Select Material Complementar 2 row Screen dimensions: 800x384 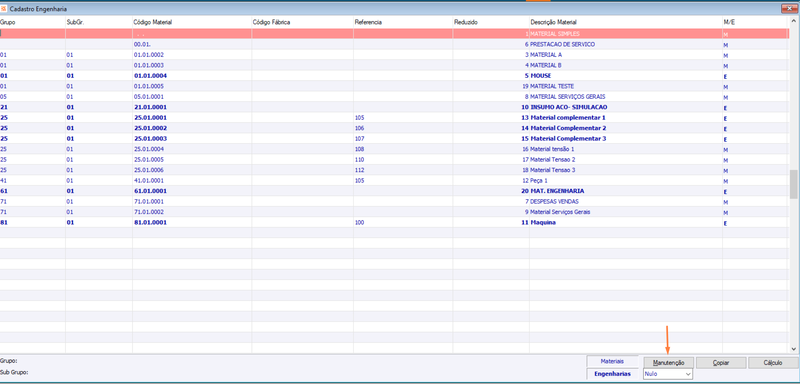(394, 128)
